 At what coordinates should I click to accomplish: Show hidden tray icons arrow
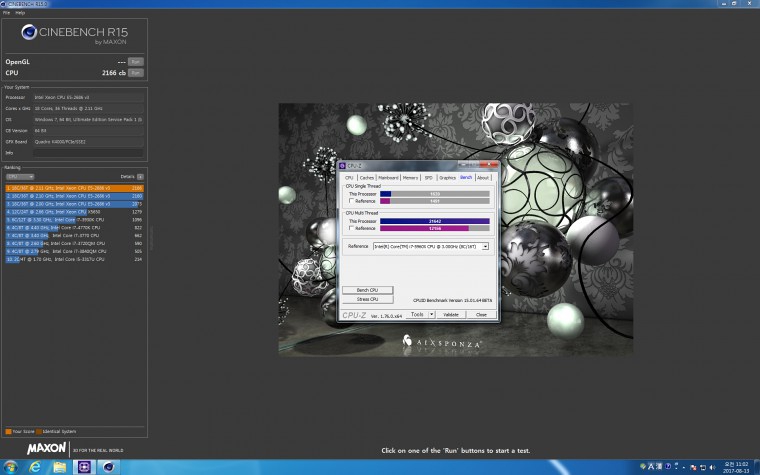(x=684, y=468)
